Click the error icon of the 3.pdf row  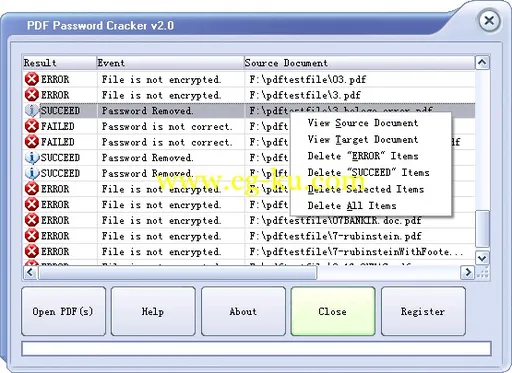click(x=32, y=95)
